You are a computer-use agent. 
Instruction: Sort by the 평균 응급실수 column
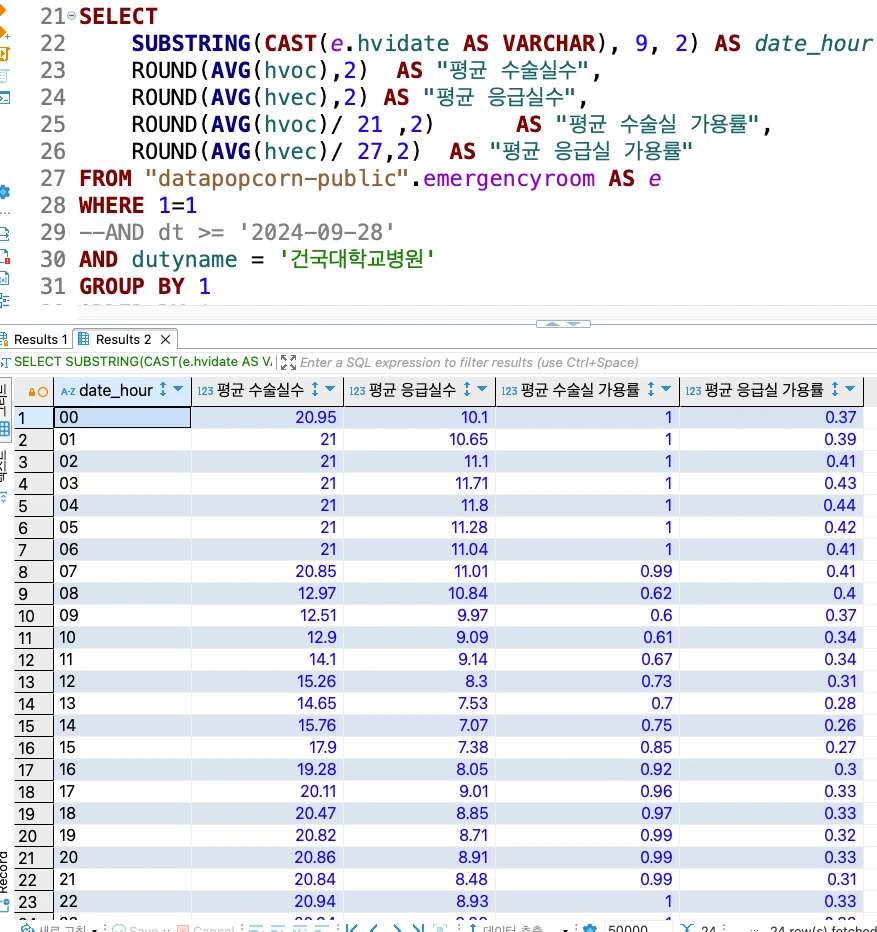pos(467,390)
